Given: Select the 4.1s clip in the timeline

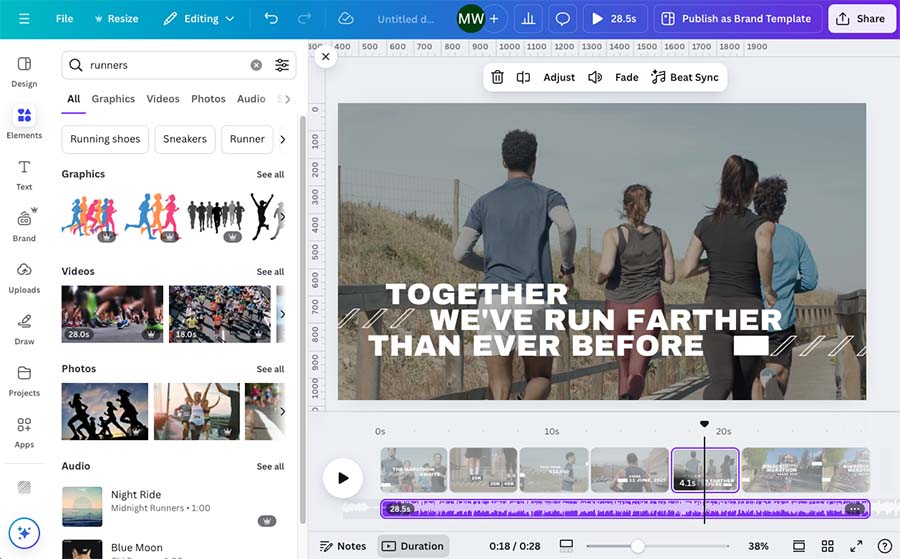Looking at the screenshot, I should click(705, 470).
